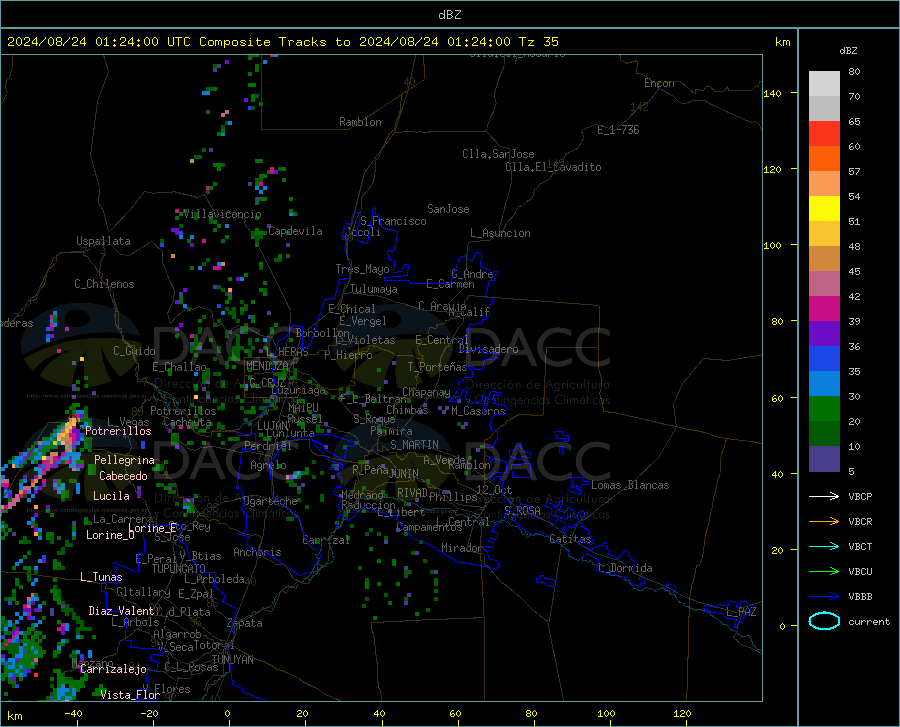
Task: Click the Ramblon label near the top
Action: coord(360,122)
